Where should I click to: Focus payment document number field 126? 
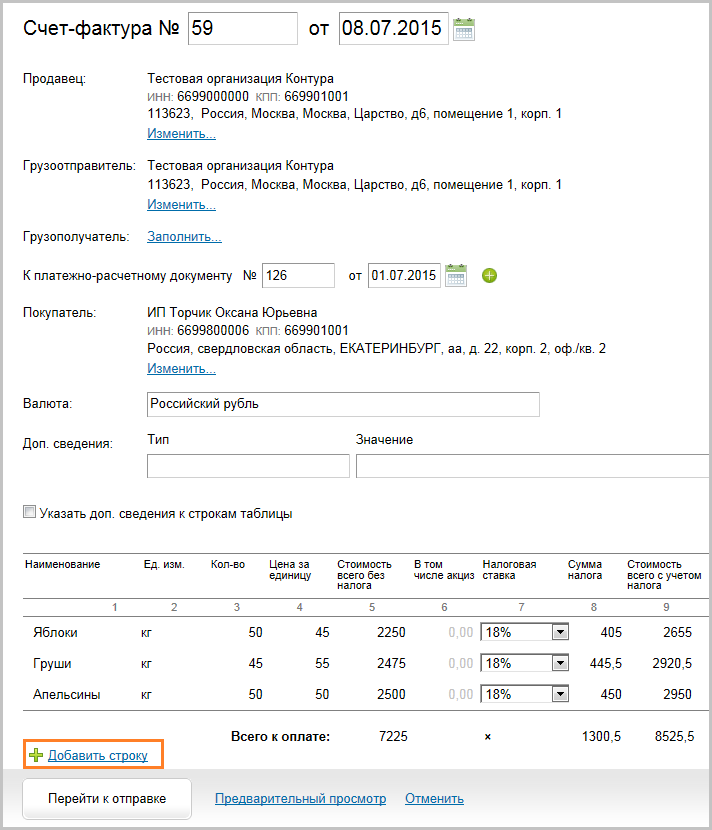299,275
